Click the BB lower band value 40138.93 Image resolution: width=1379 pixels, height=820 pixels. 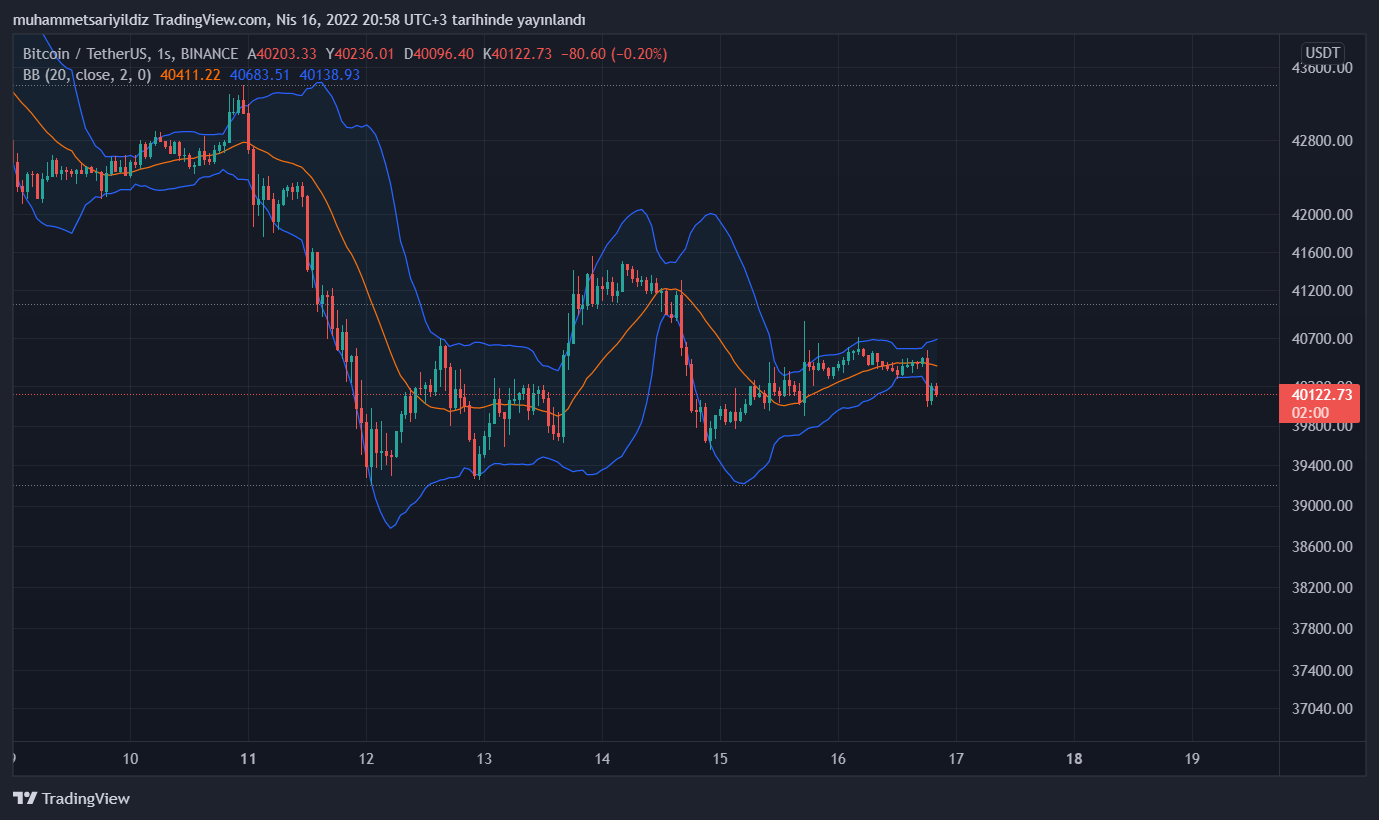[x=330, y=74]
